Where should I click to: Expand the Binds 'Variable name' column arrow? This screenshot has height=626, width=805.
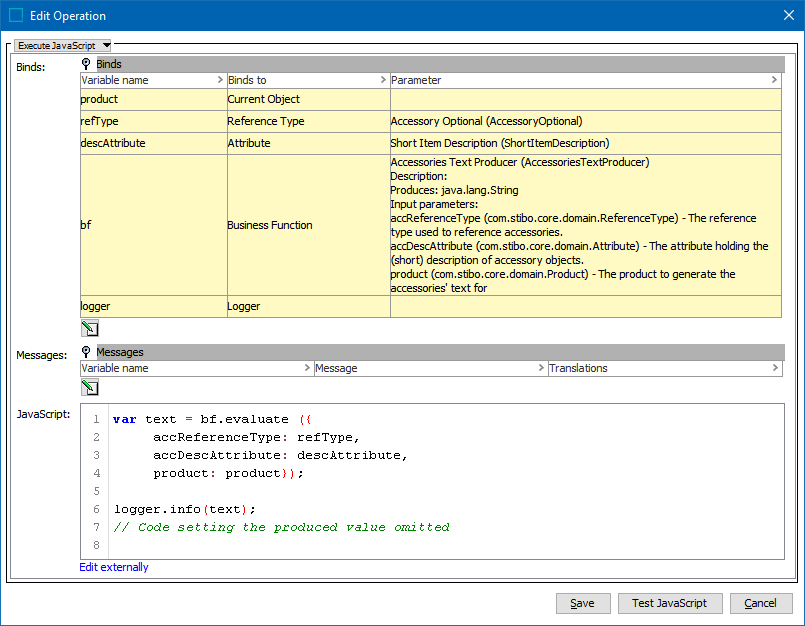pyautogui.click(x=220, y=80)
